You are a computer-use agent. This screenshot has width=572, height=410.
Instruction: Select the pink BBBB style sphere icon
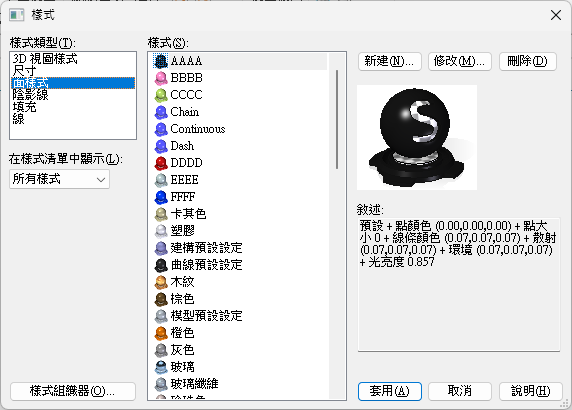pyautogui.click(x=161, y=78)
